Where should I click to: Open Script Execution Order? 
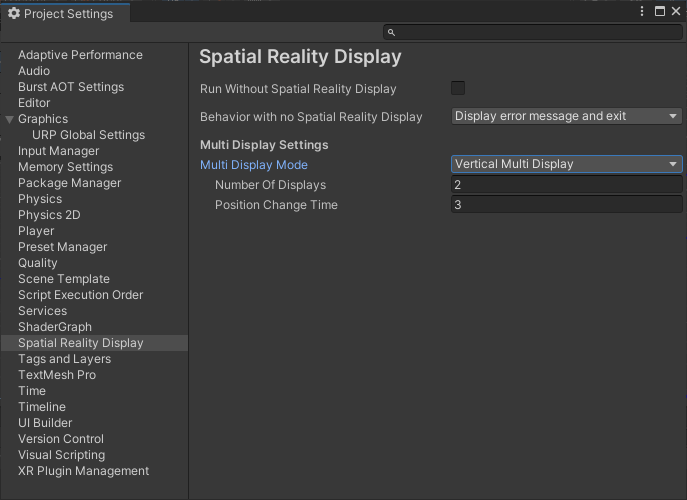point(81,294)
